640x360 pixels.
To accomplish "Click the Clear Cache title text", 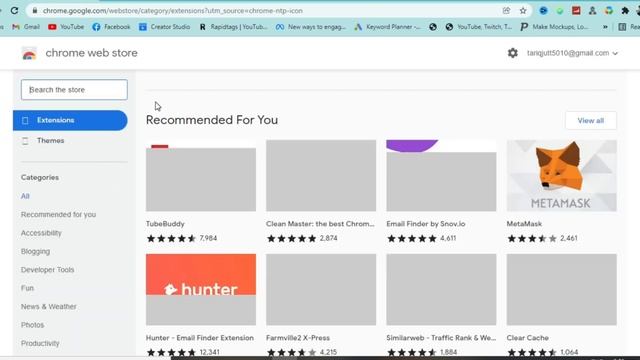I will [x=528, y=338].
